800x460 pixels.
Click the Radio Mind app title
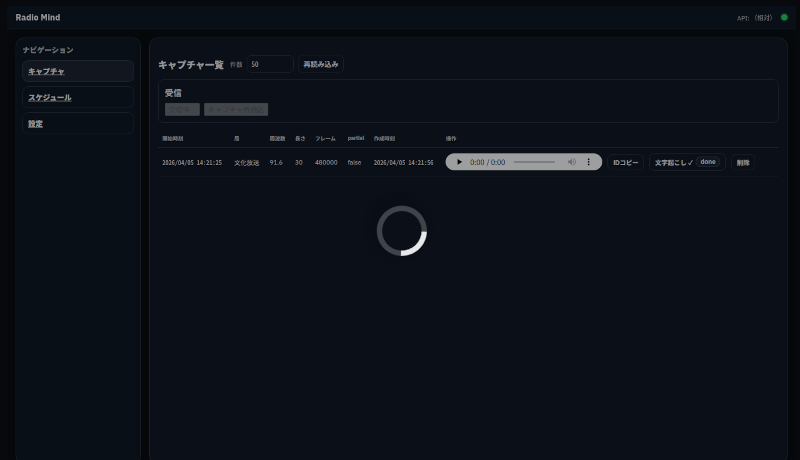[38, 17]
